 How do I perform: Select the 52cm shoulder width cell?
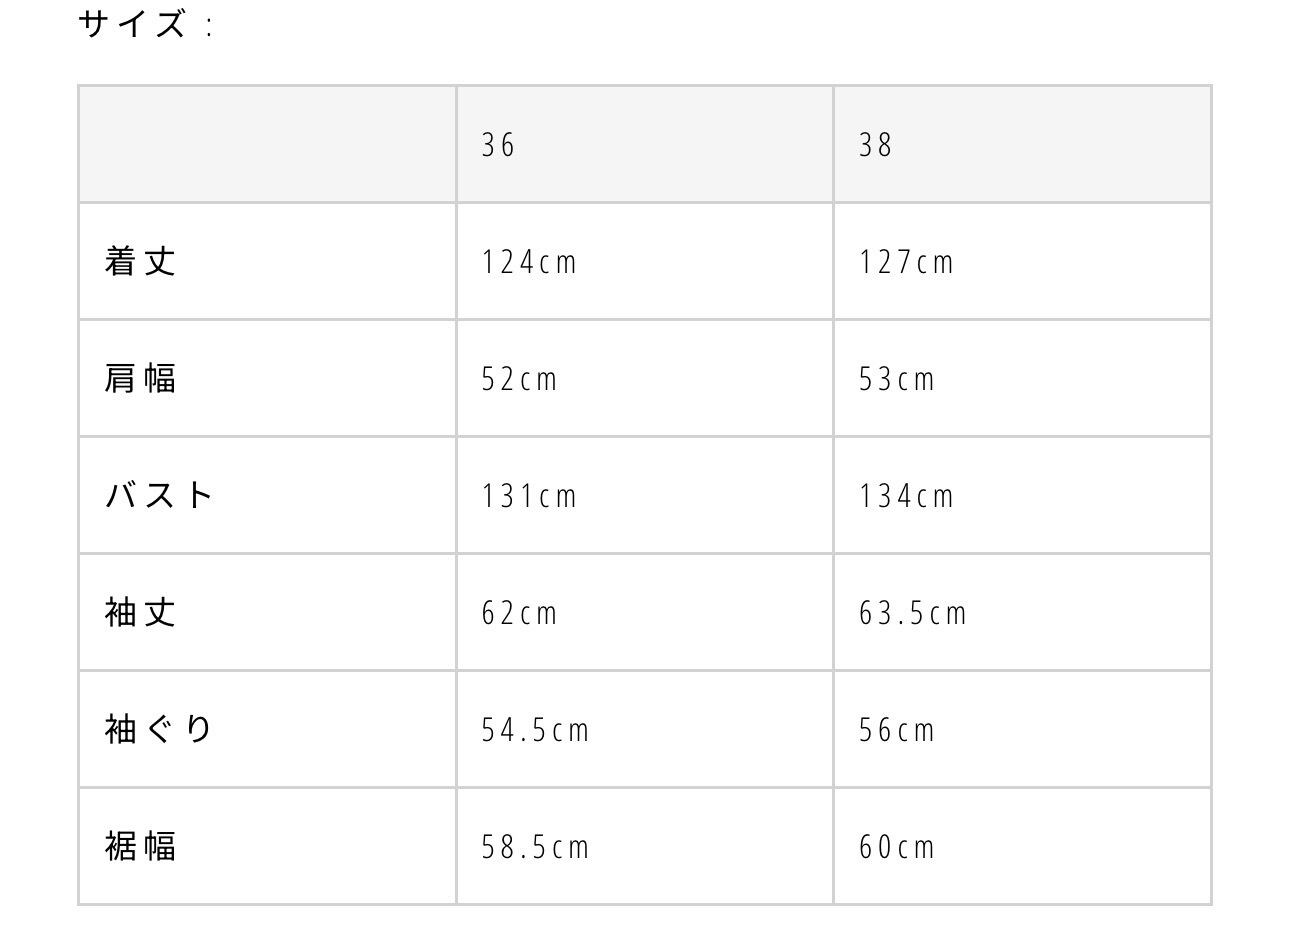[x=519, y=380]
